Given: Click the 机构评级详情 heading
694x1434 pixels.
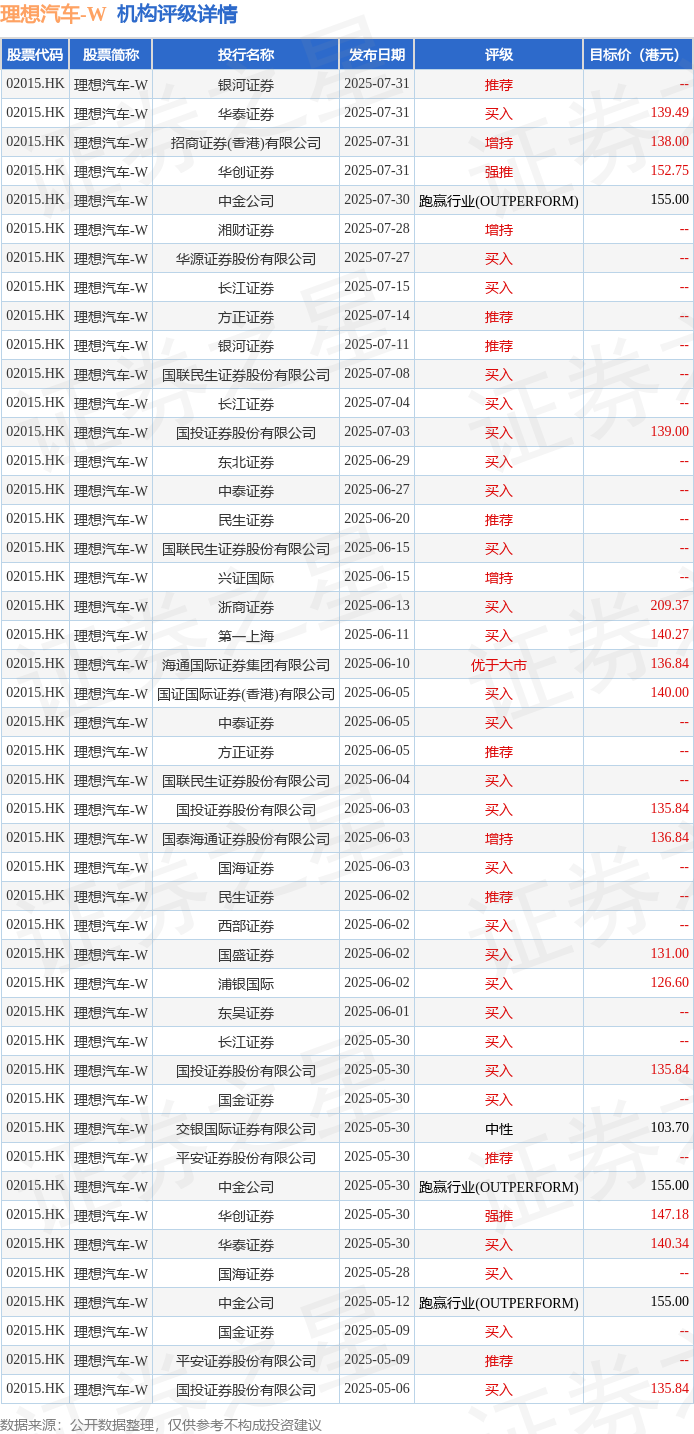Looking at the screenshot, I should pos(177,15).
